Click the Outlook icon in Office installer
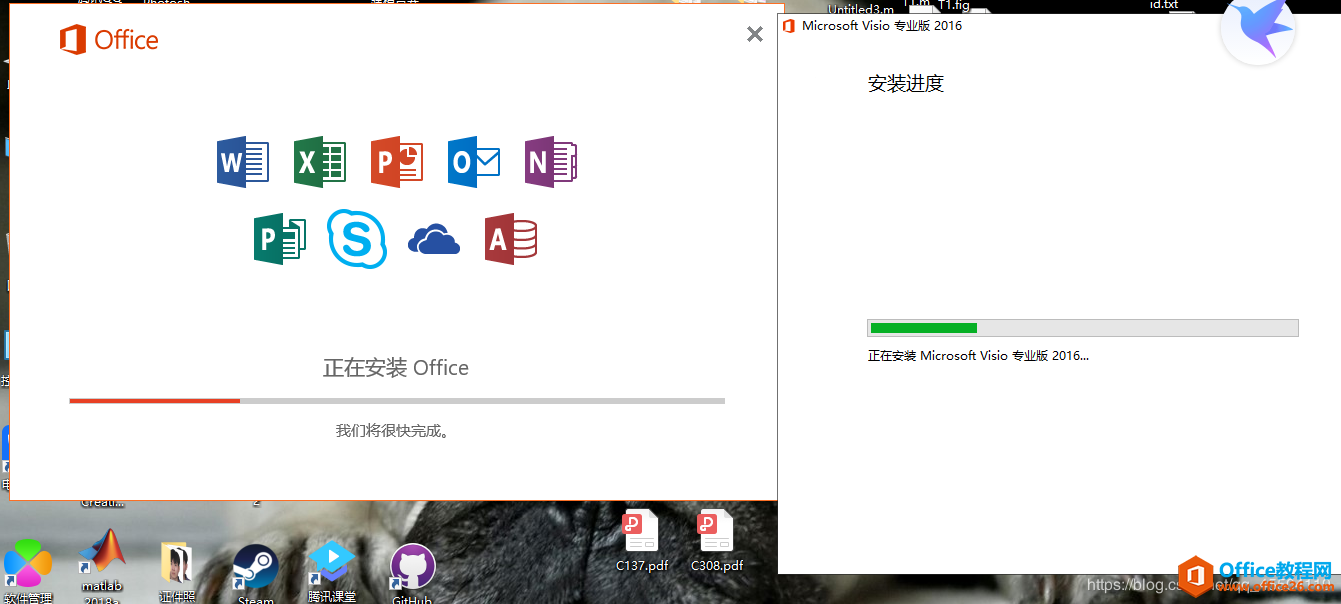Image resolution: width=1341 pixels, height=604 pixels. [474, 162]
